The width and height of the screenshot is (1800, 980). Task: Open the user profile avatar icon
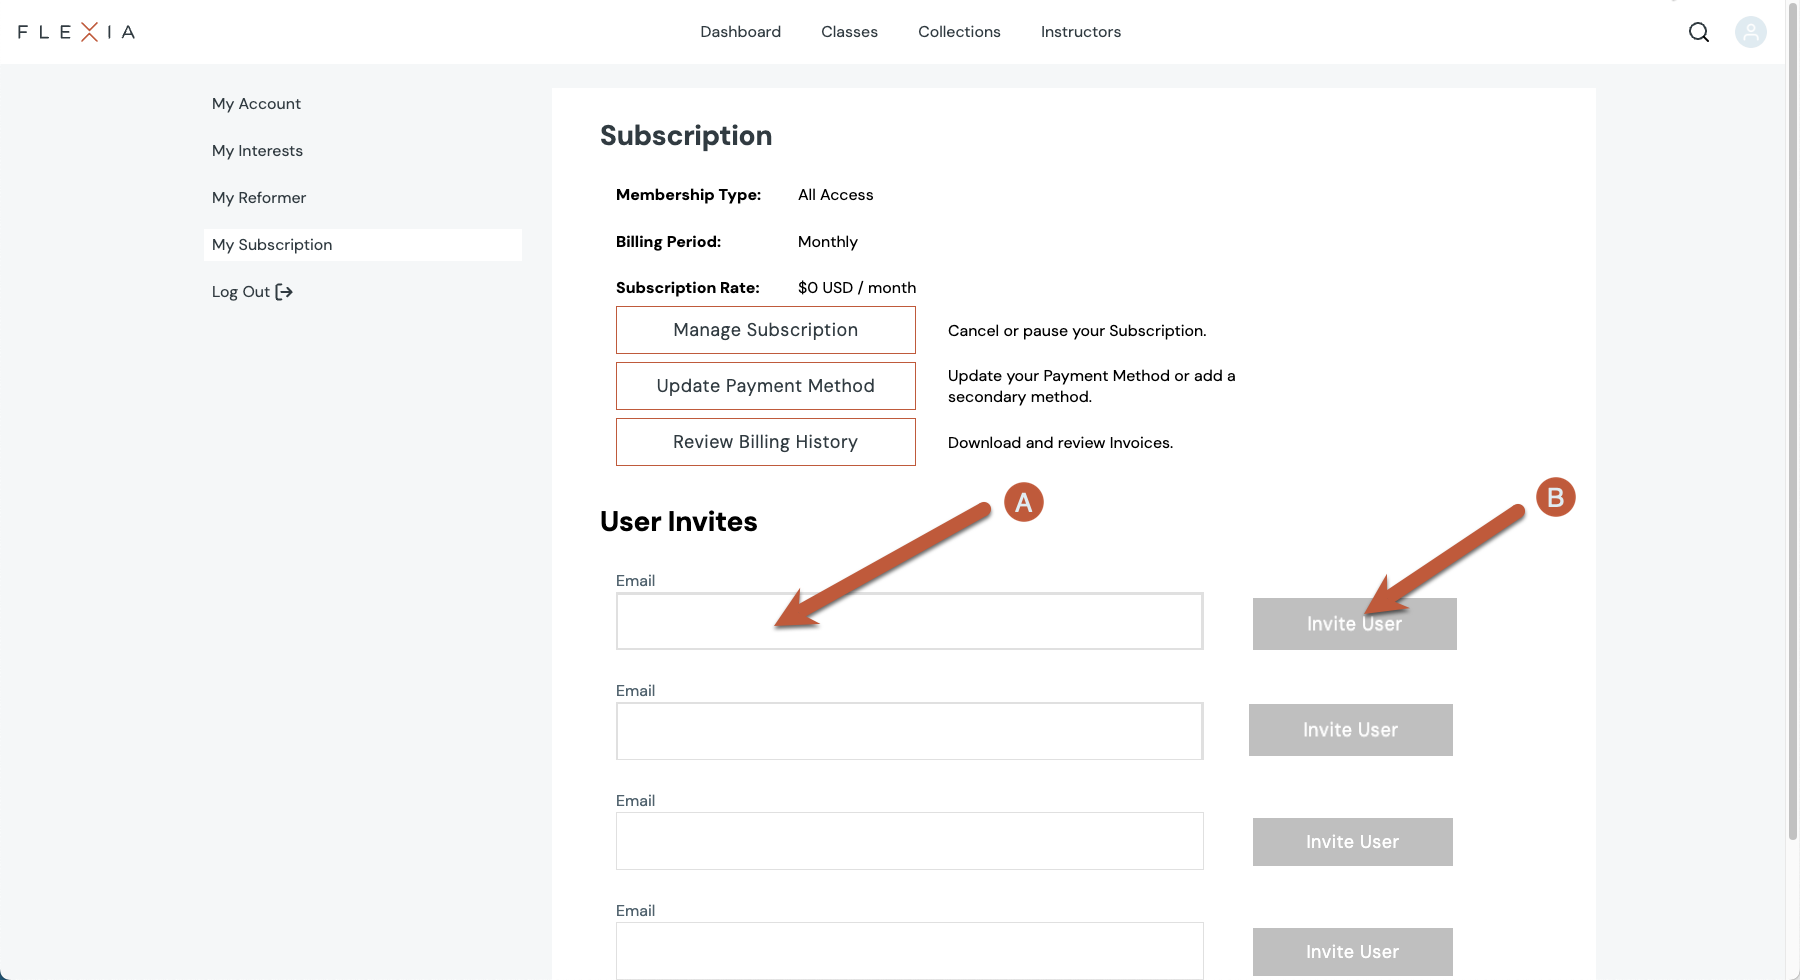[1750, 32]
